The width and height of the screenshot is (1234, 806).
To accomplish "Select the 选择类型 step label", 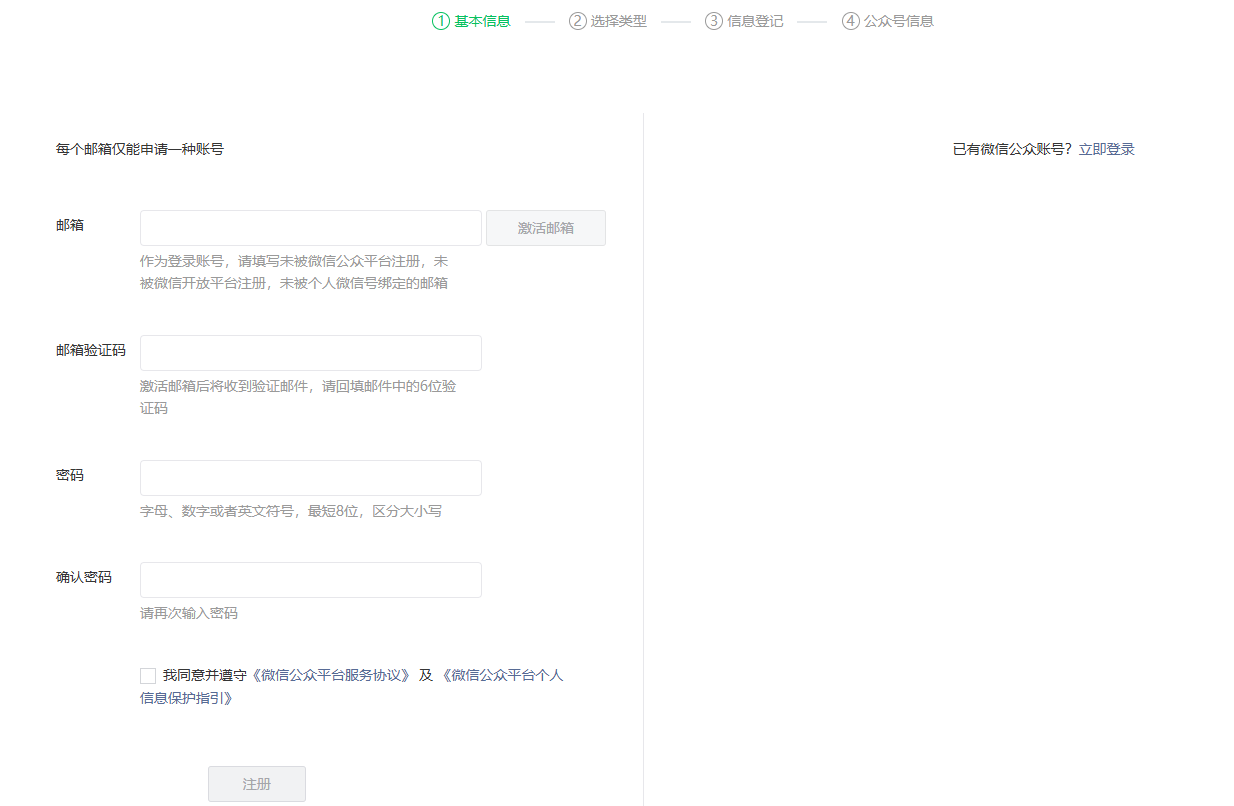I will pos(617,20).
